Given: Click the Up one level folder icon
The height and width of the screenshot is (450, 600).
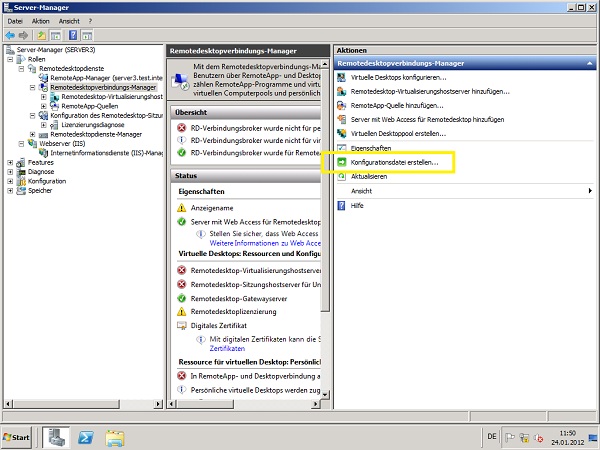Looking at the screenshot, I should [x=41, y=36].
